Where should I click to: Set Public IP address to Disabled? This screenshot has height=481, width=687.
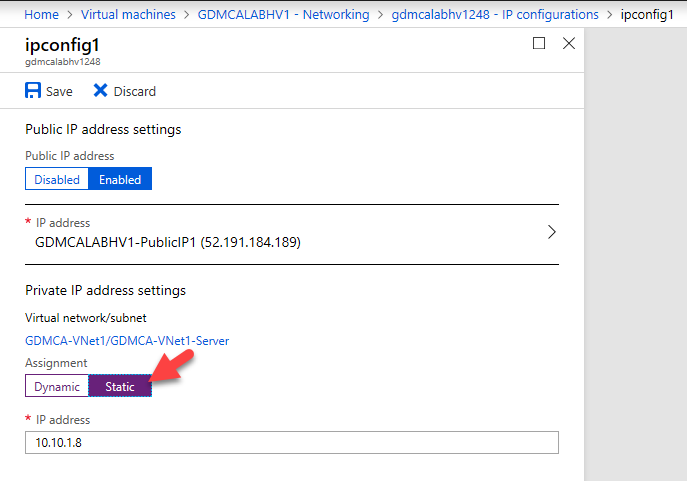click(x=57, y=179)
